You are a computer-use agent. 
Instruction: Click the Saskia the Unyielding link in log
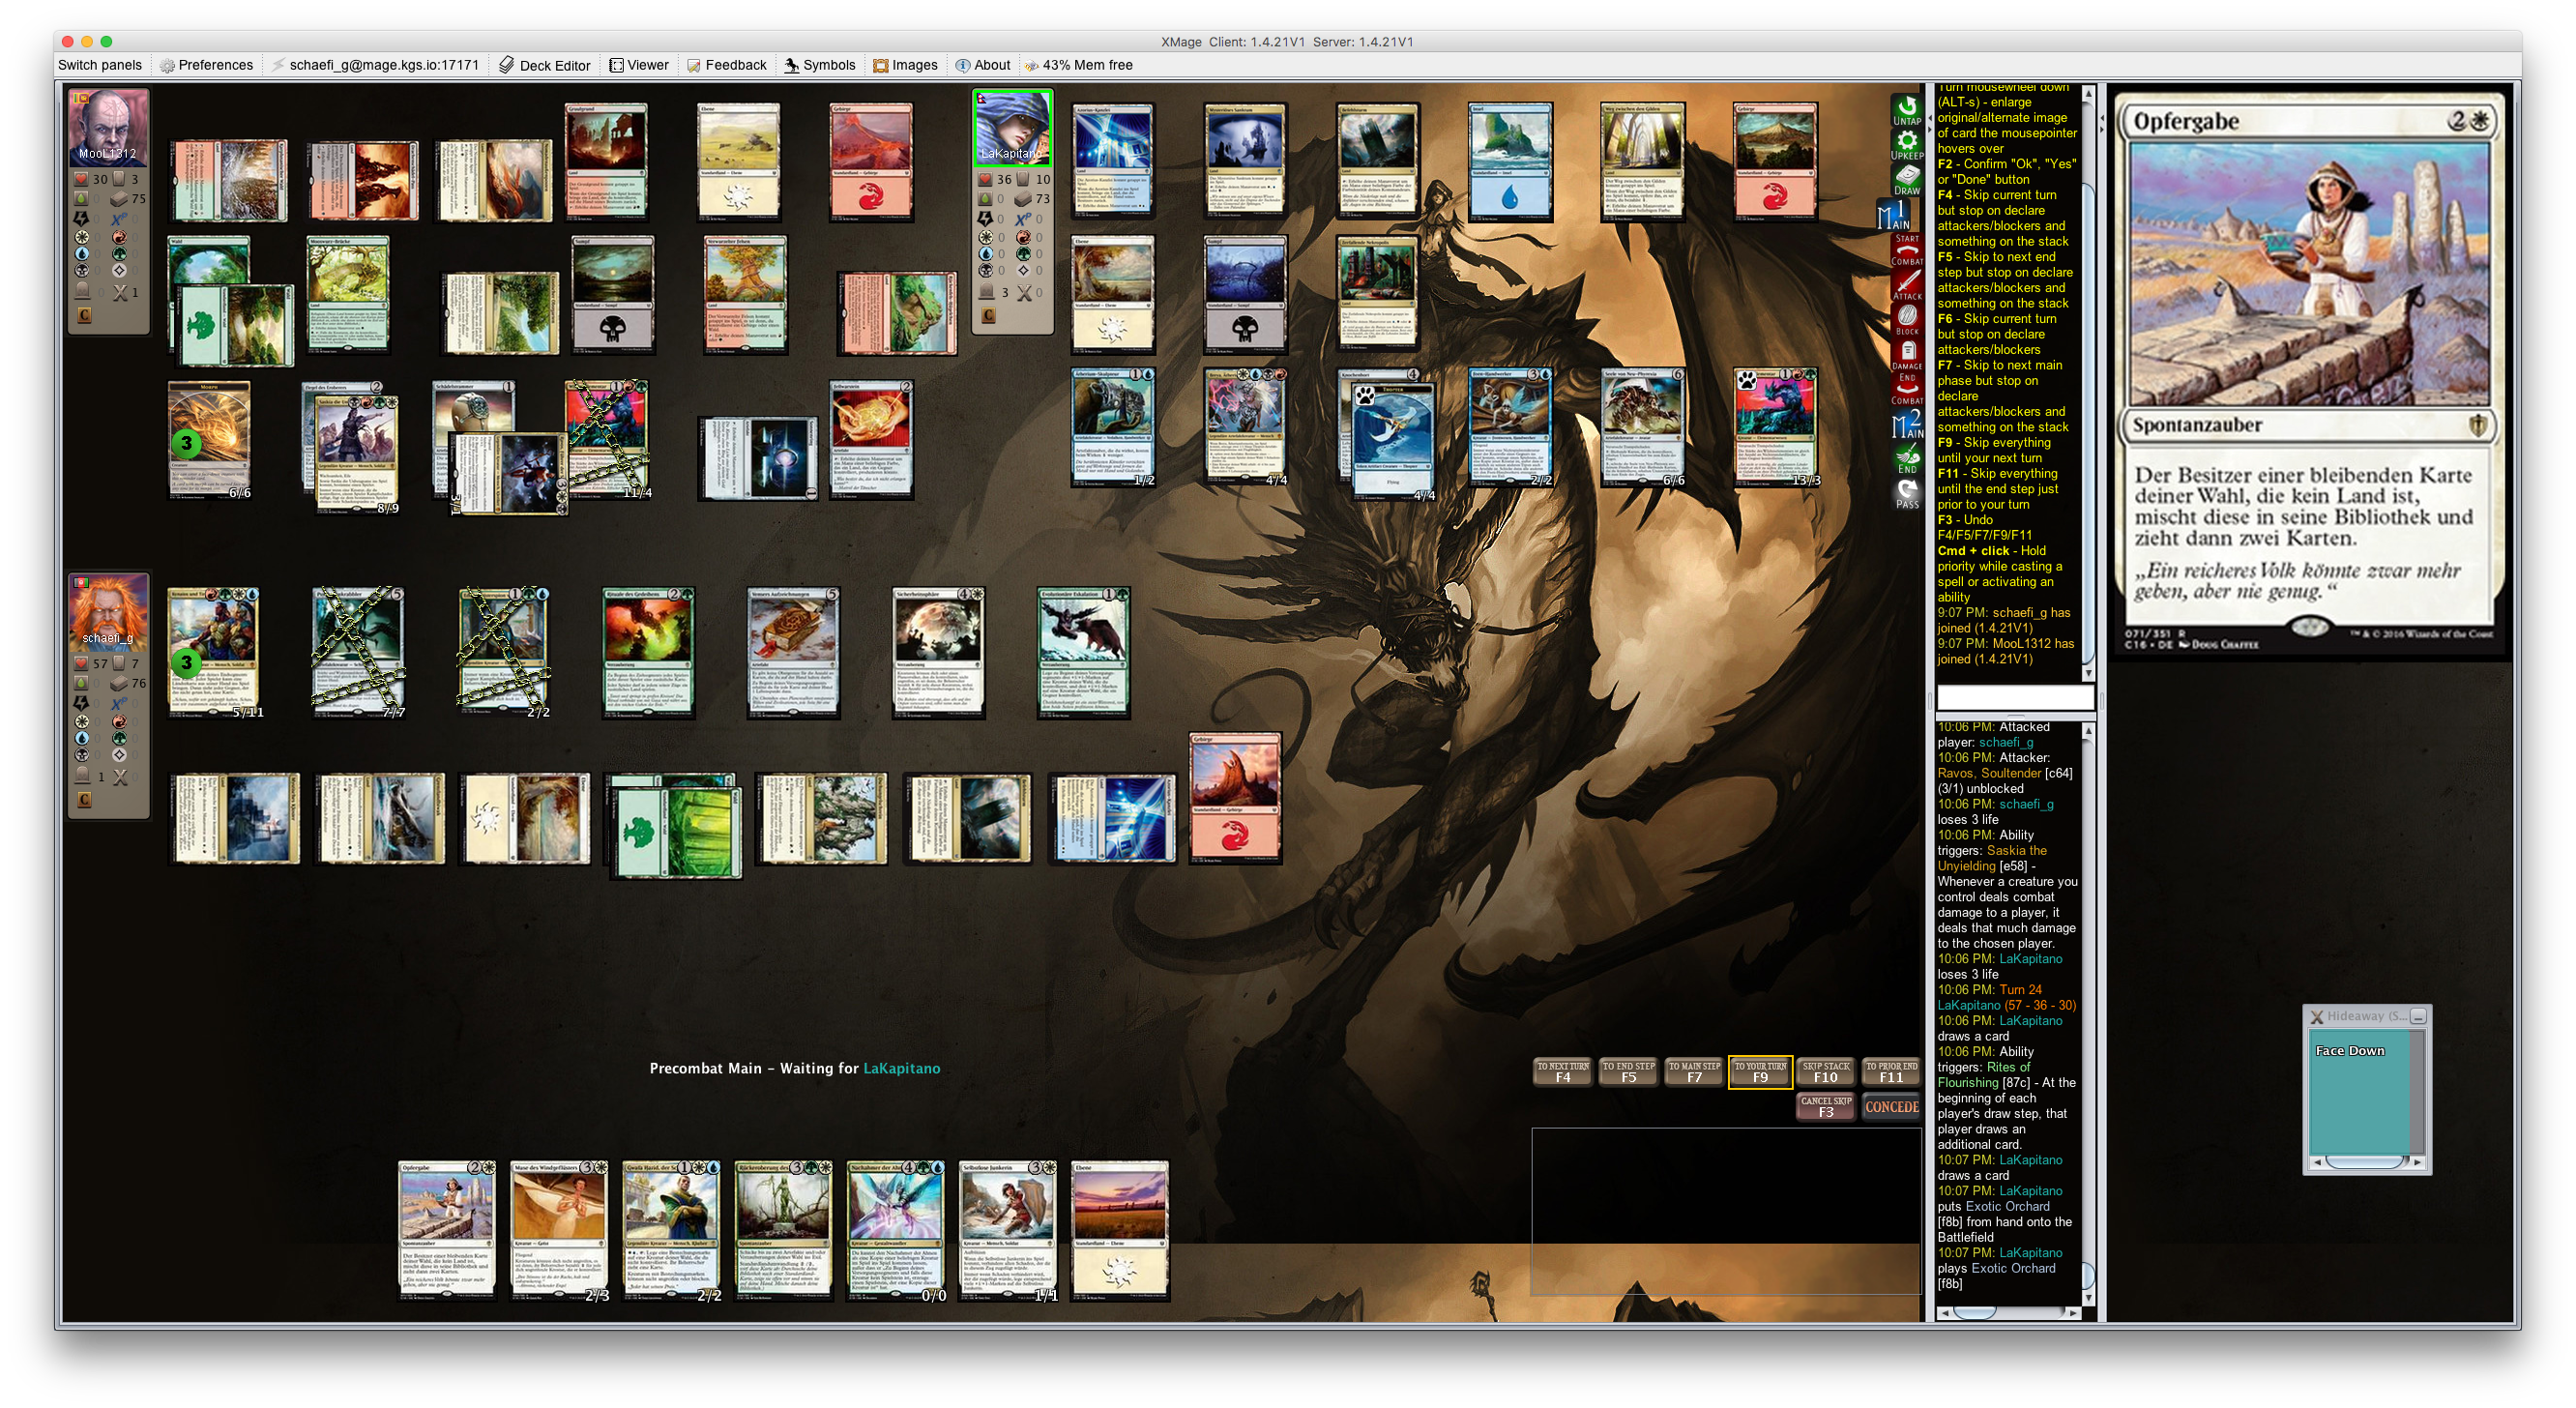click(x=1992, y=858)
